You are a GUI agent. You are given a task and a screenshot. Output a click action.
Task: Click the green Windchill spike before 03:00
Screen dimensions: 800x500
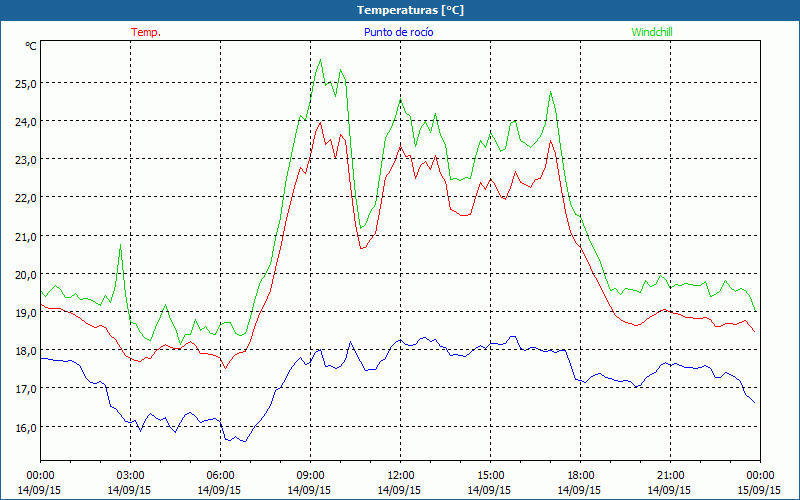[120, 245]
